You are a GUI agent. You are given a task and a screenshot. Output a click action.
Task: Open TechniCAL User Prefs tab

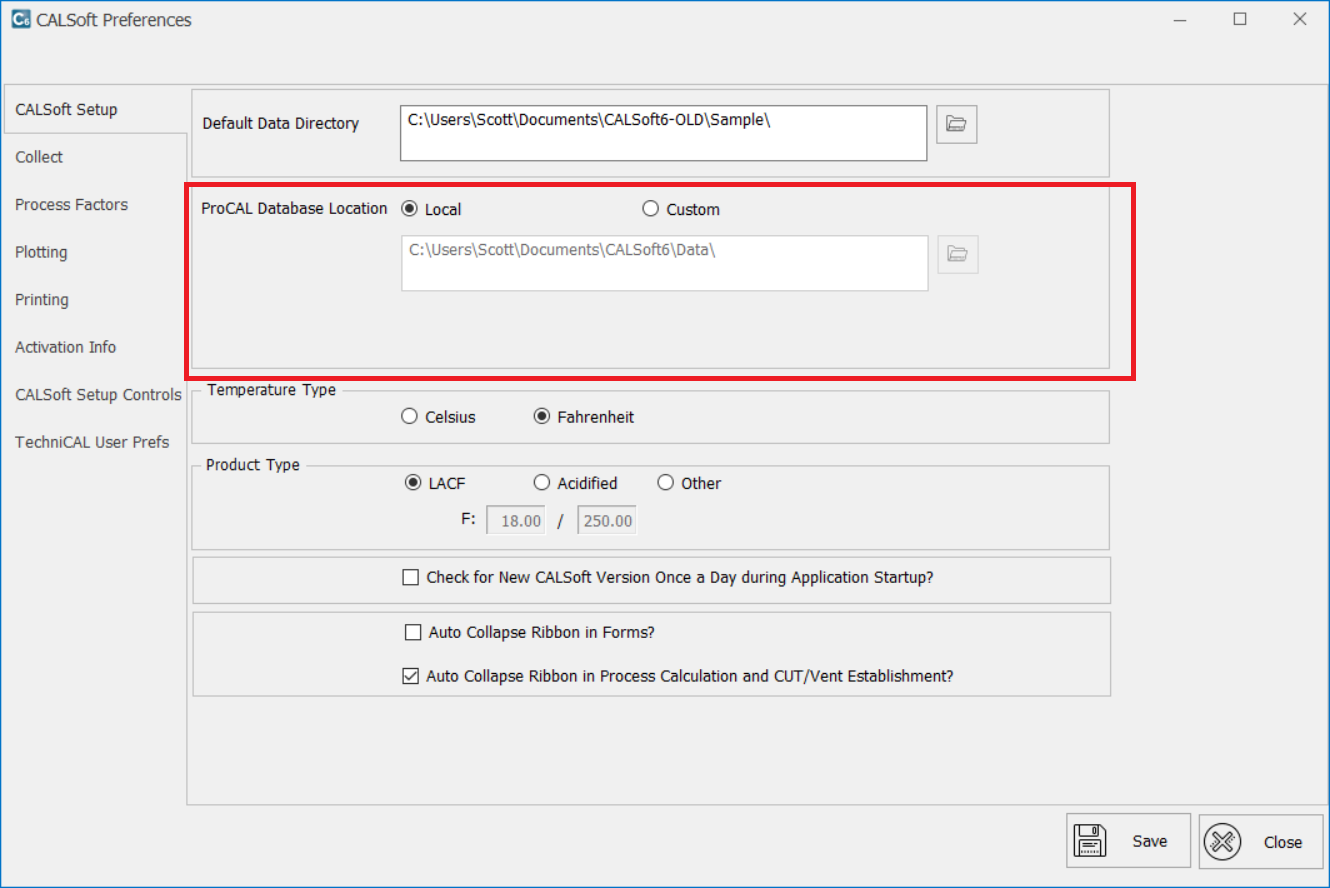point(92,442)
